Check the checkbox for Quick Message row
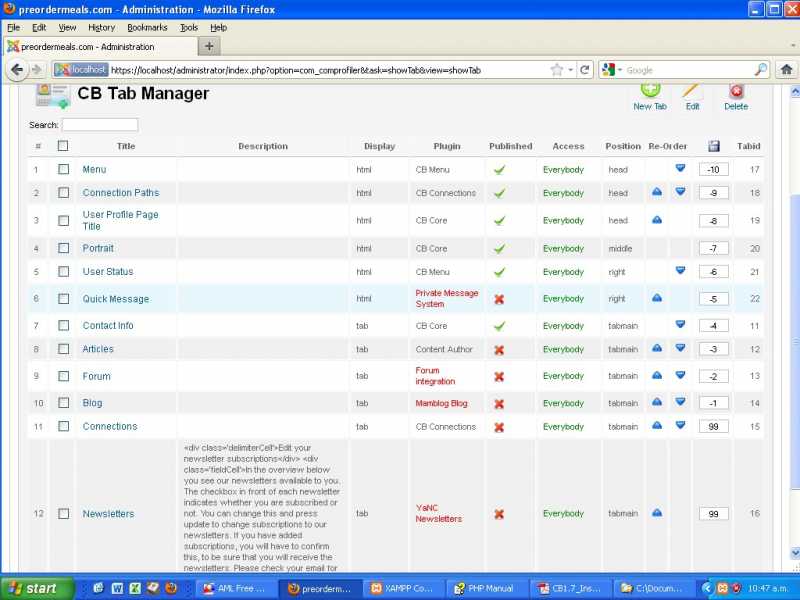The width and height of the screenshot is (800, 600). pos(63,298)
